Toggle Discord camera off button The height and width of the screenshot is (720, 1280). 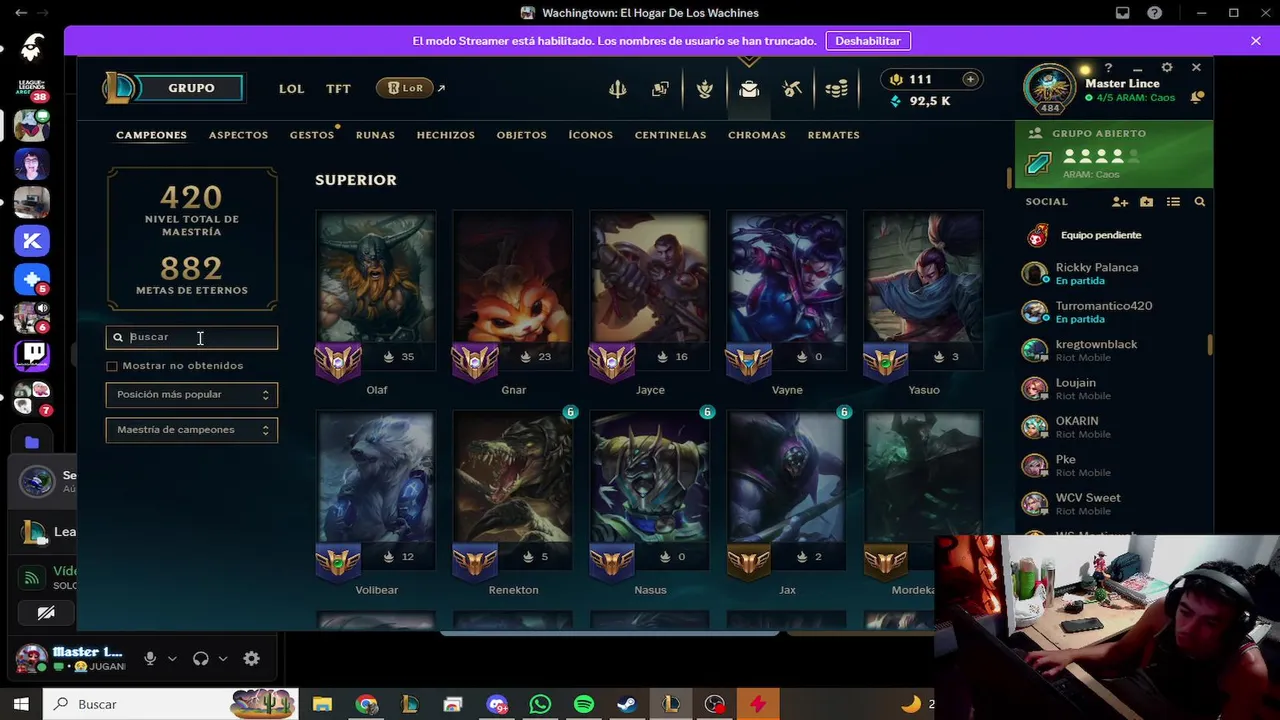(46, 612)
